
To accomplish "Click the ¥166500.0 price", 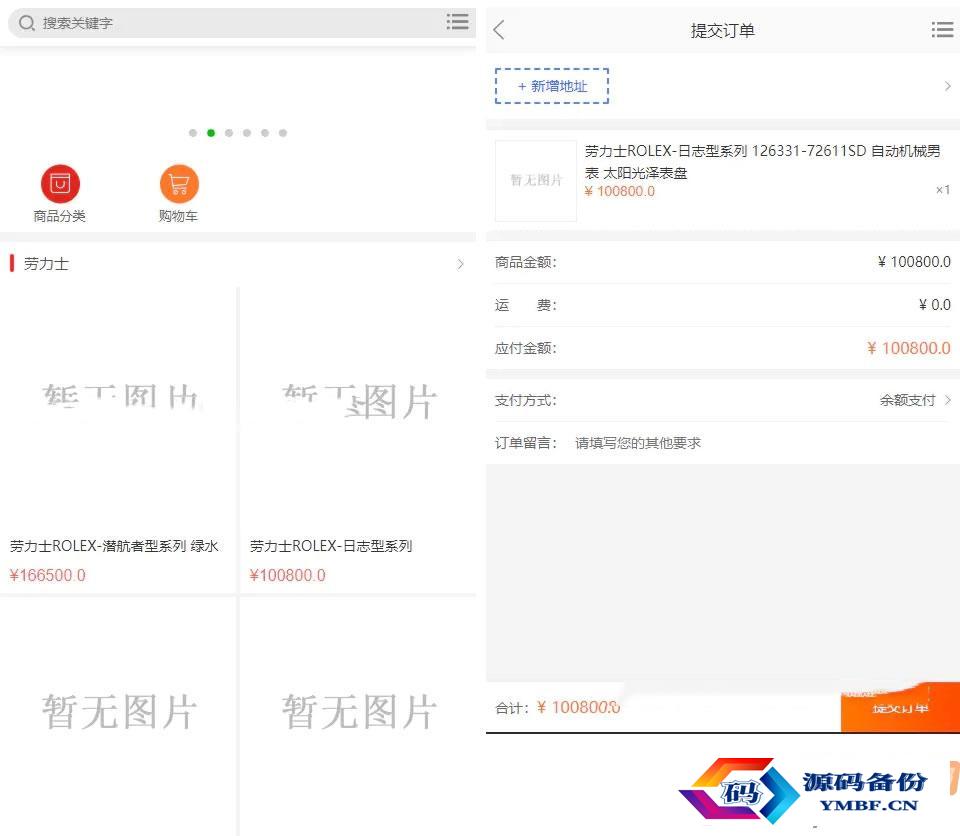I will (48, 575).
